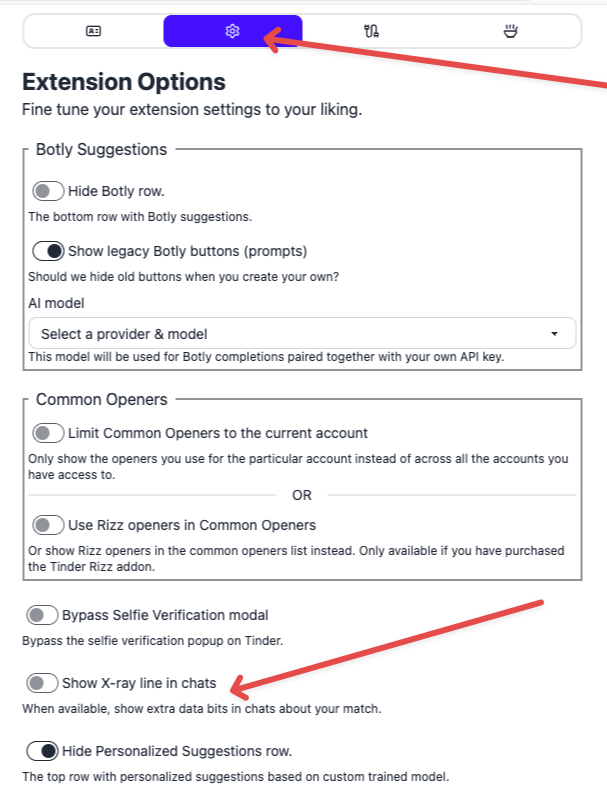Click 'Limit Common Openers to the current account' label
The width and height of the screenshot is (607, 804).
click(218, 433)
